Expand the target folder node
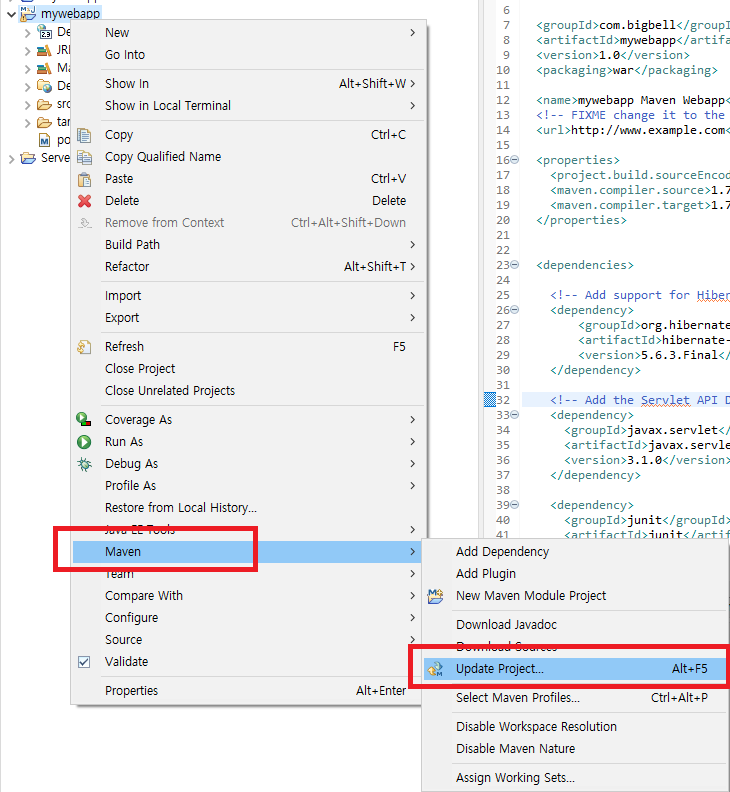The image size is (730, 792). click(28, 123)
